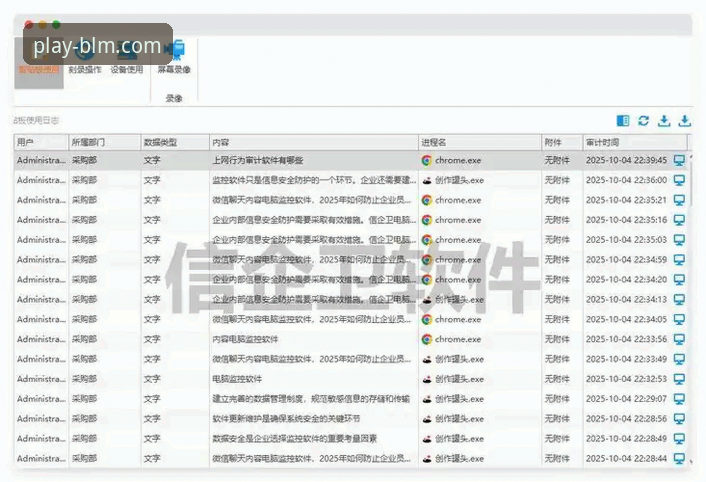
Task: Open monitor icon for 22:33:56 row
Action: point(679,339)
